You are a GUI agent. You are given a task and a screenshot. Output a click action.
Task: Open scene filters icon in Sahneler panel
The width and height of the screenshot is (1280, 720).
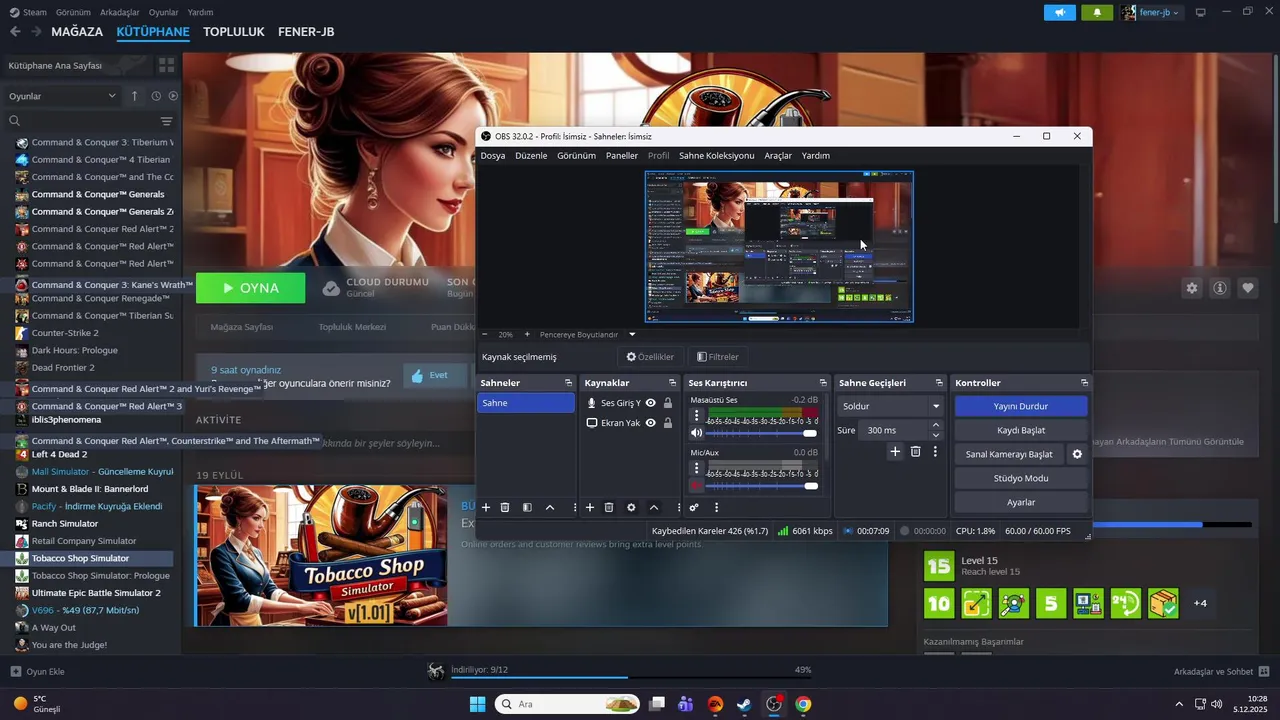click(x=527, y=508)
